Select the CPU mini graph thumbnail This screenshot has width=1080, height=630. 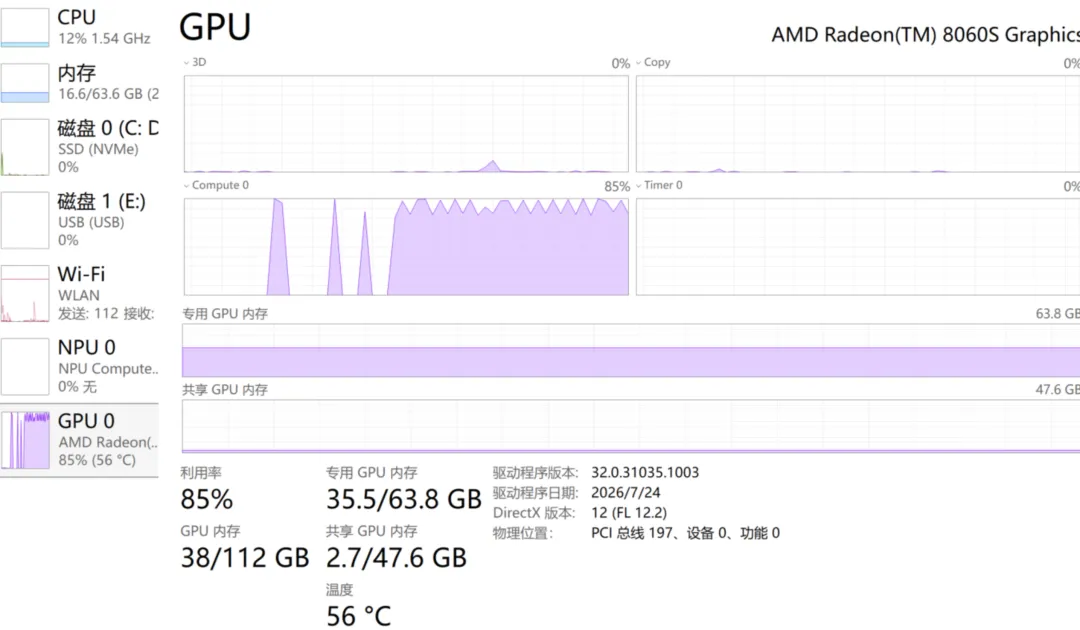click(x=25, y=26)
